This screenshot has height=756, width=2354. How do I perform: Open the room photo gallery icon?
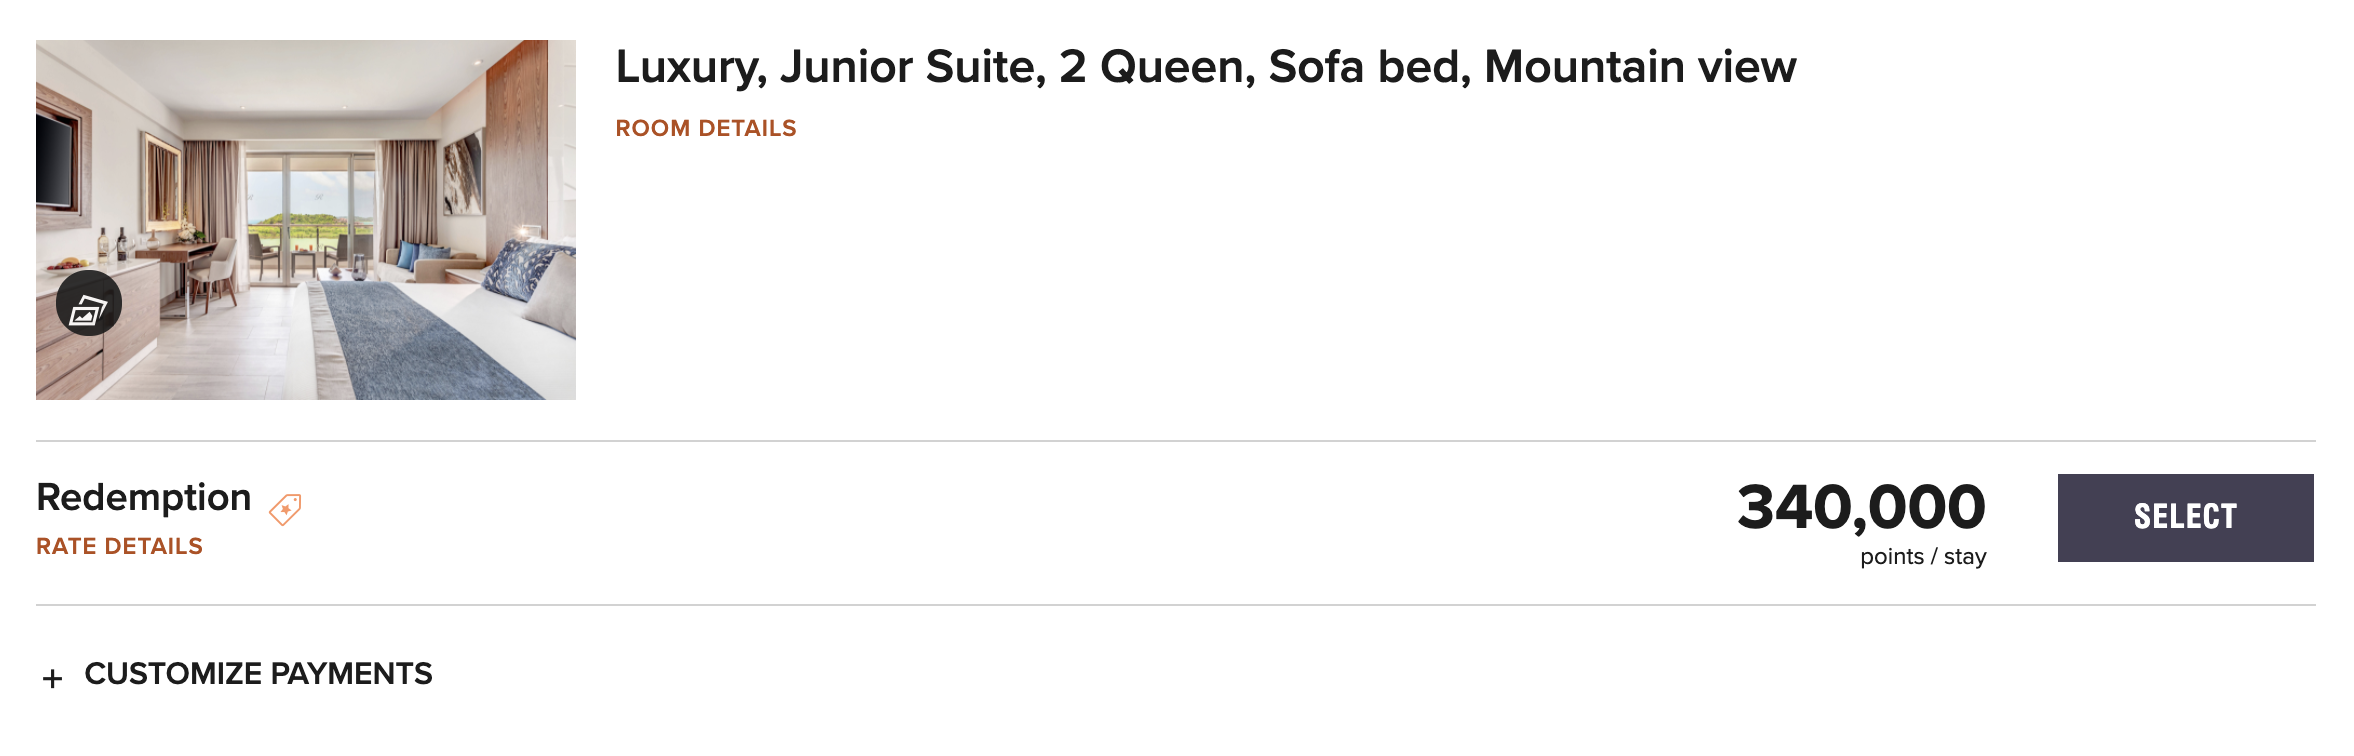tap(89, 304)
